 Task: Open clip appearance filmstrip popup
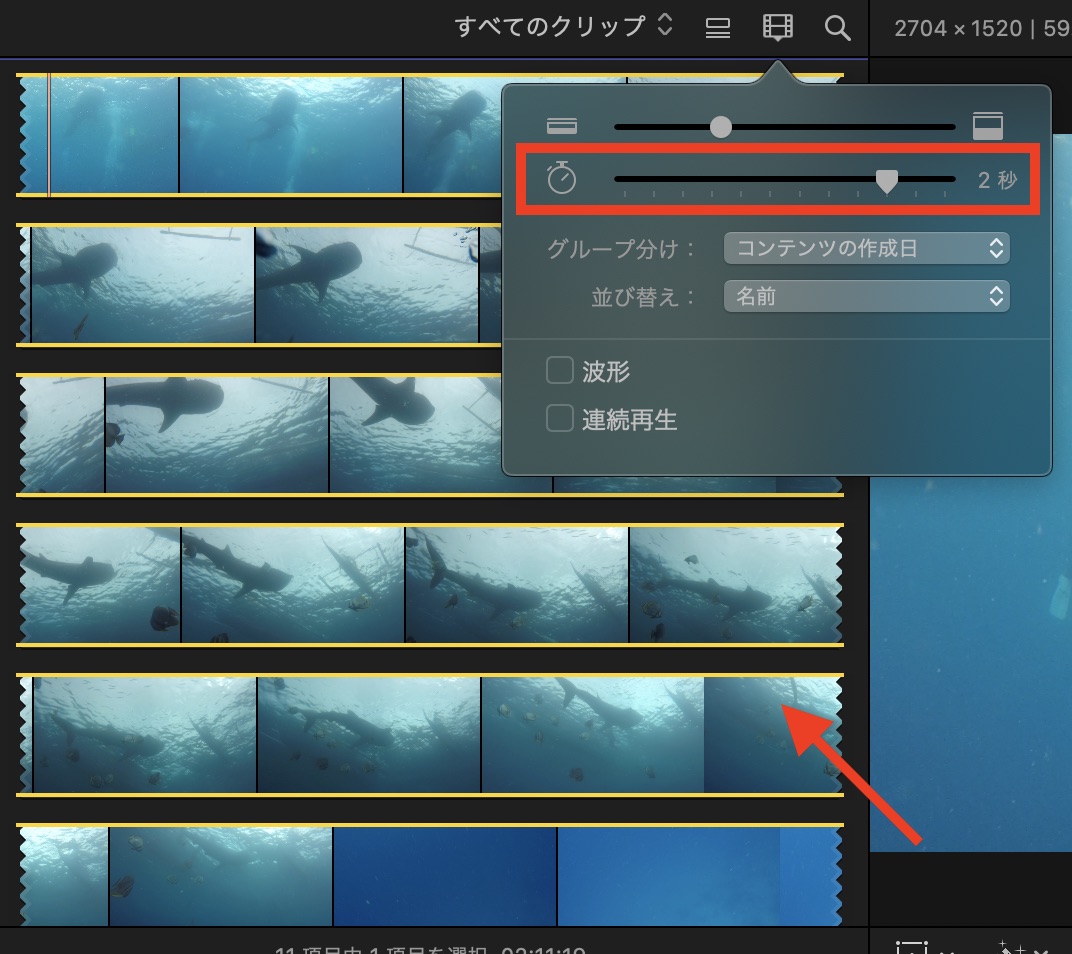click(x=777, y=28)
